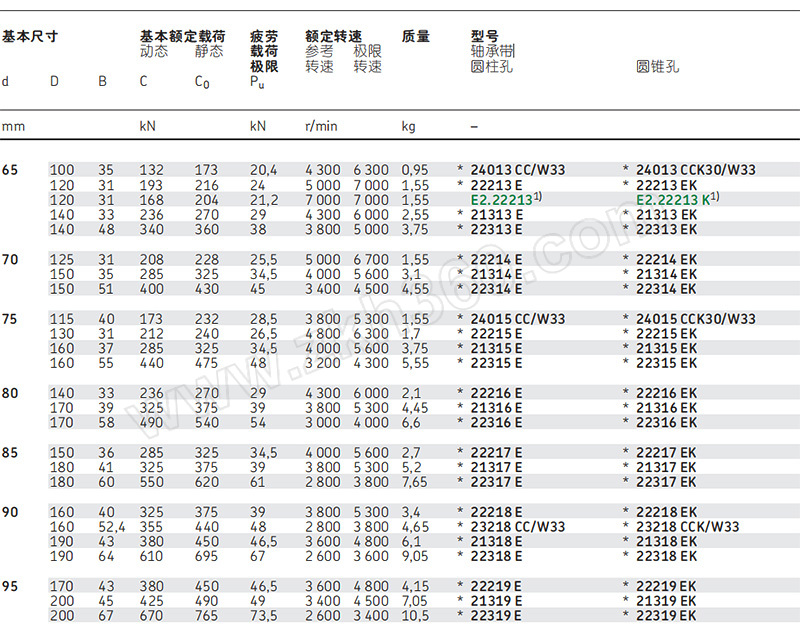Select the 动态 sub-header
Viewport: 800px width, 633px height.
154,52
